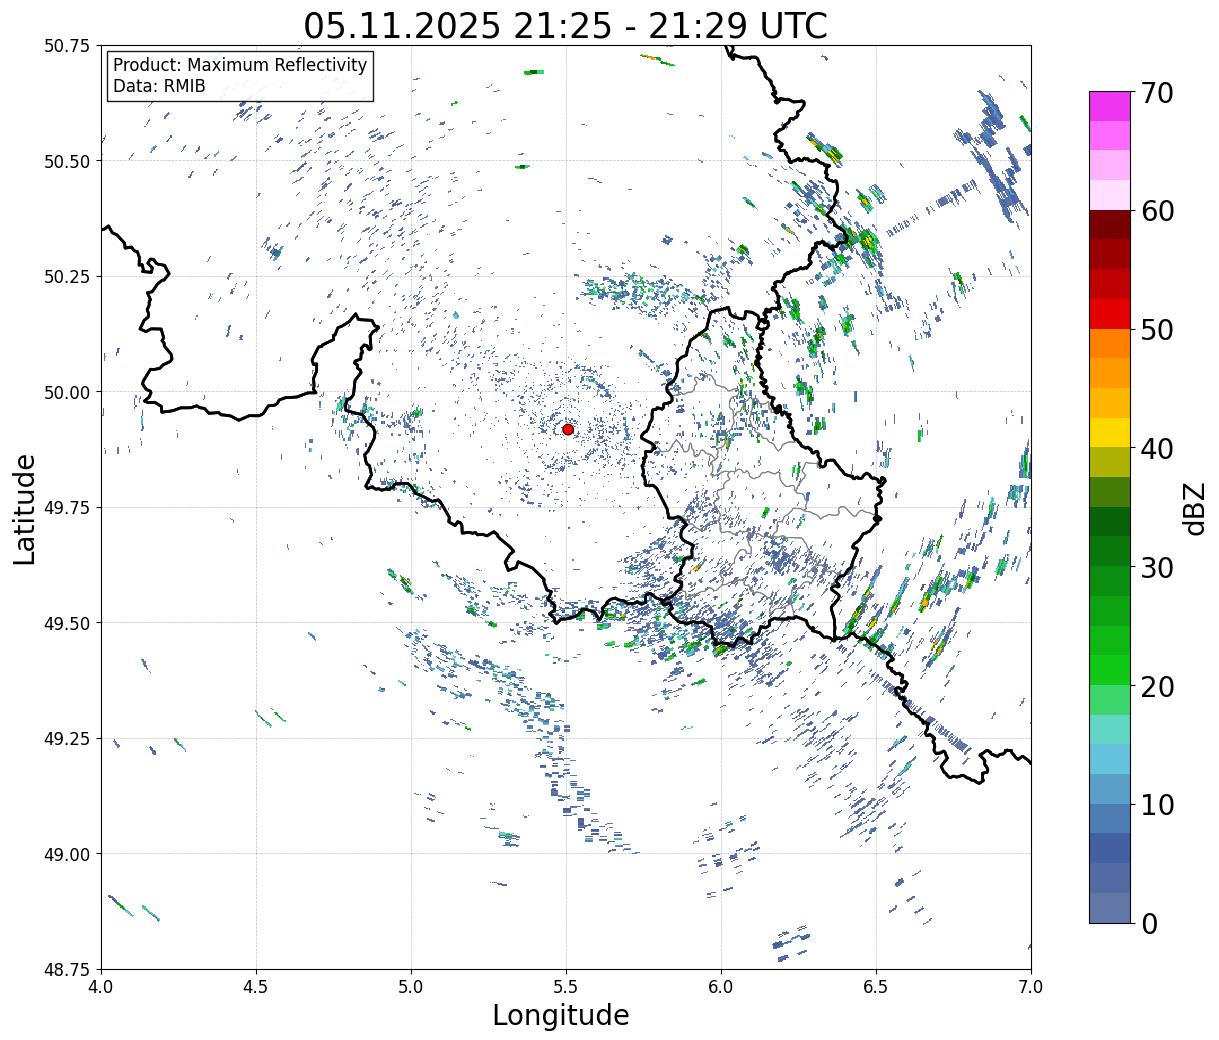The height and width of the screenshot is (1040, 1219).
Task: Click the orange colorbar segment below 50
Action: 1109,343
